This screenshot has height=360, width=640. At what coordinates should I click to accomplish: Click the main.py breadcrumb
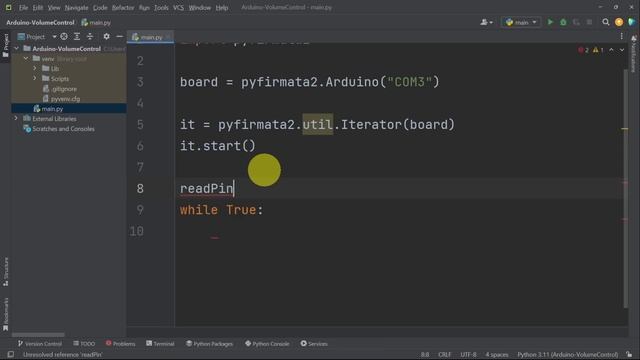click(x=96, y=22)
